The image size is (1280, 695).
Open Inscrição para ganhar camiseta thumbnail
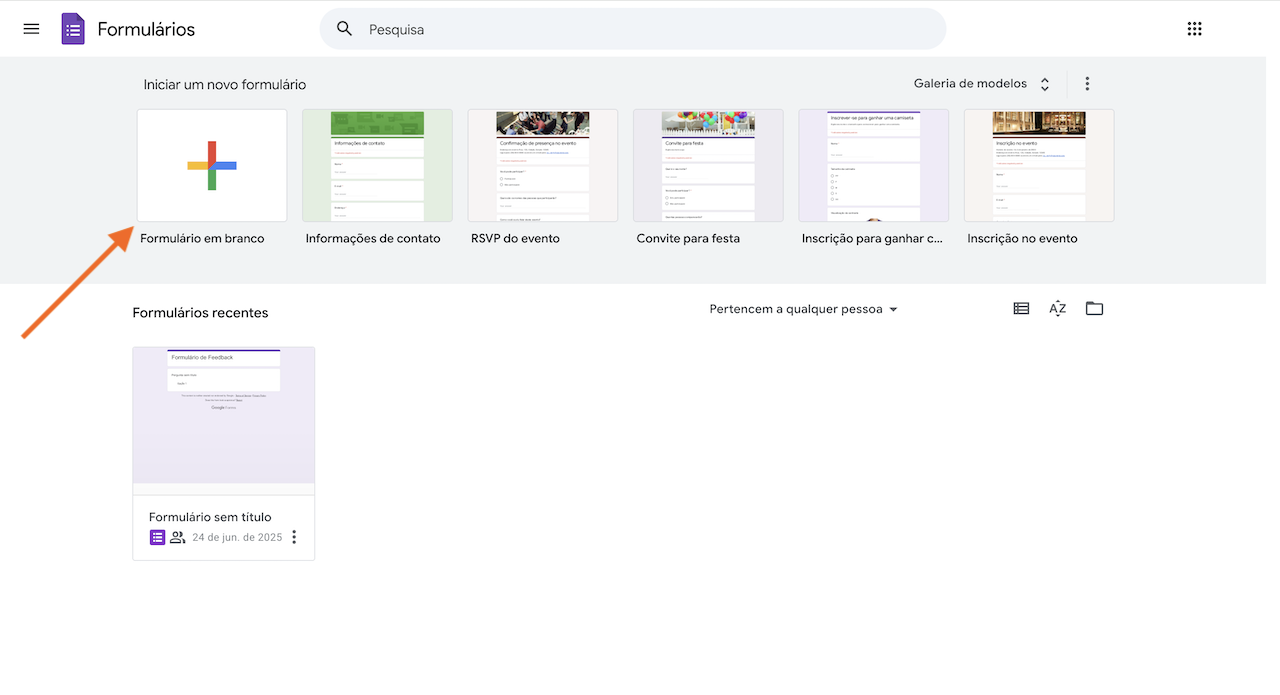click(x=874, y=165)
